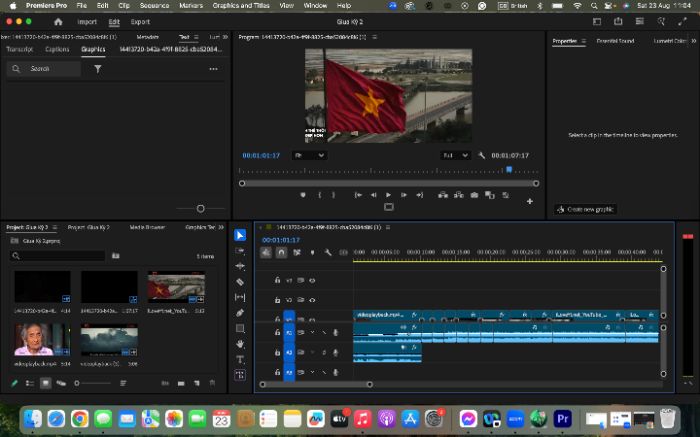Viewport: 700px width, 437px height.
Task: Expand Properties panel group overflow chevrons
Action: [x=694, y=41]
